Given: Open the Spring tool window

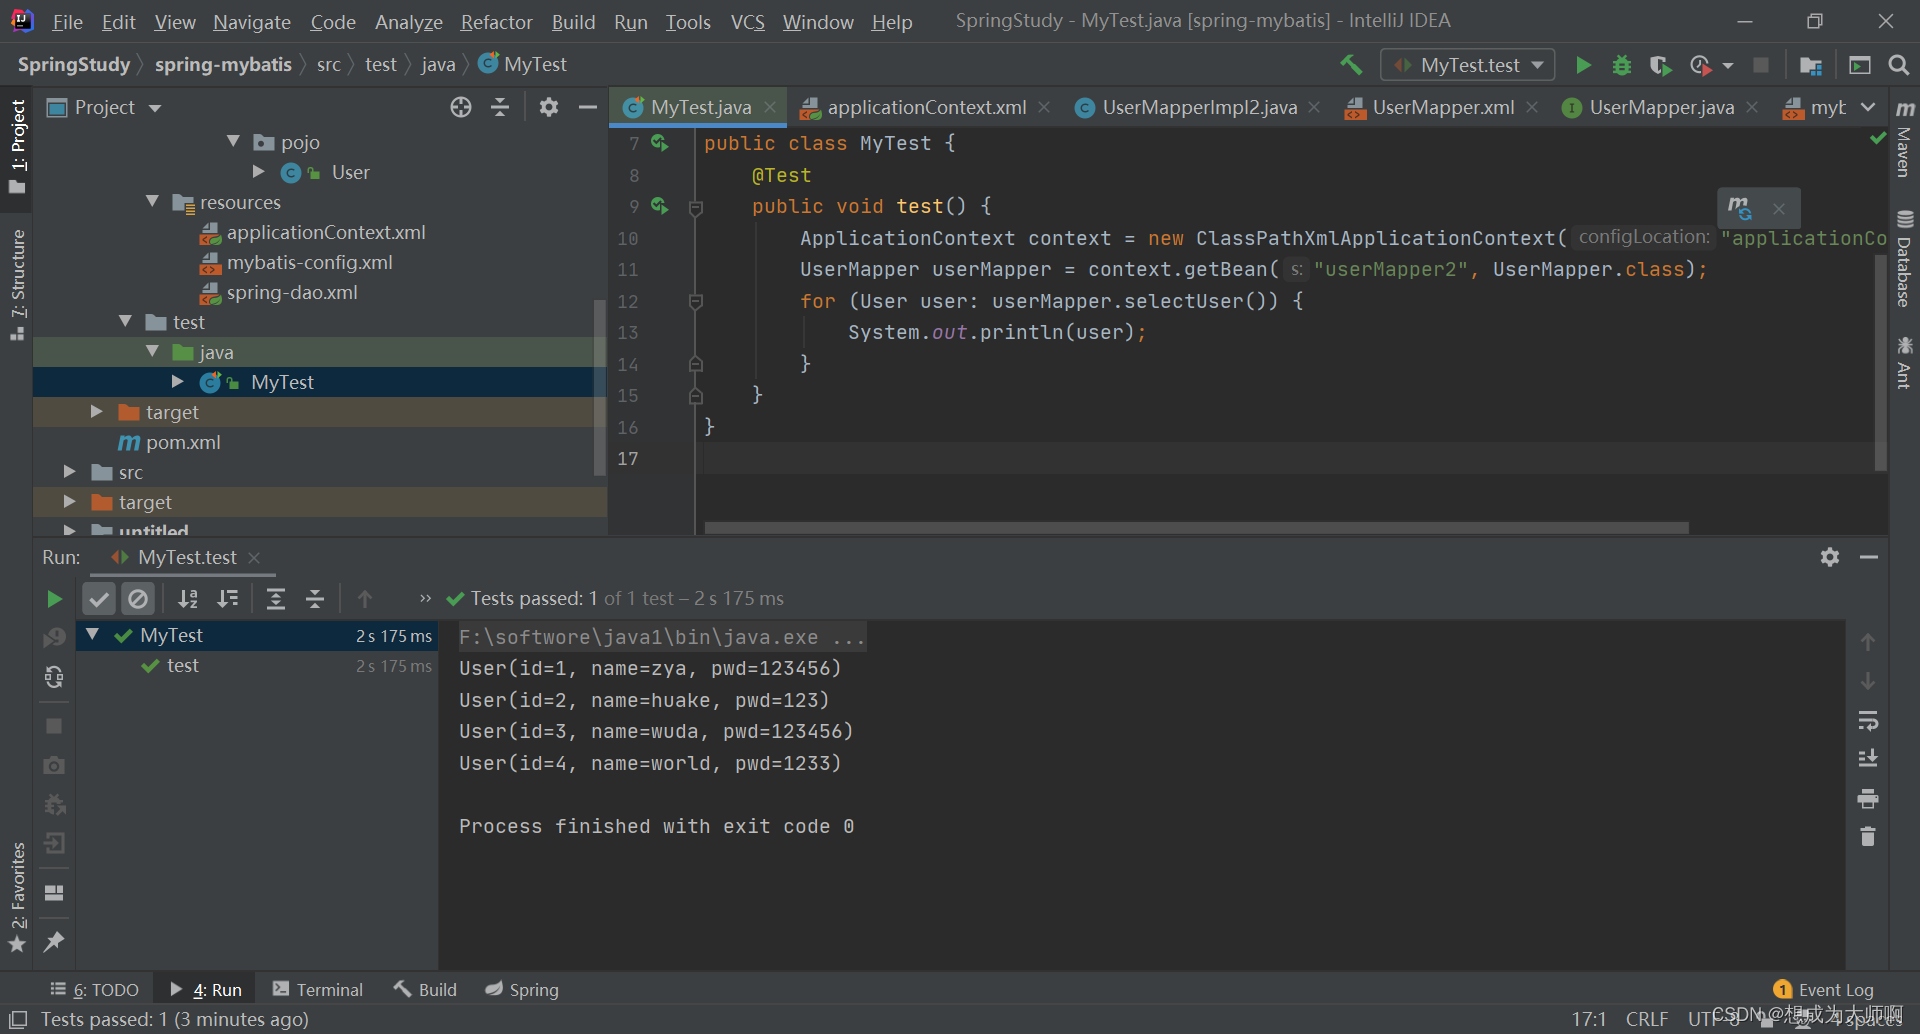Looking at the screenshot, I should click(x=522, y=990).
